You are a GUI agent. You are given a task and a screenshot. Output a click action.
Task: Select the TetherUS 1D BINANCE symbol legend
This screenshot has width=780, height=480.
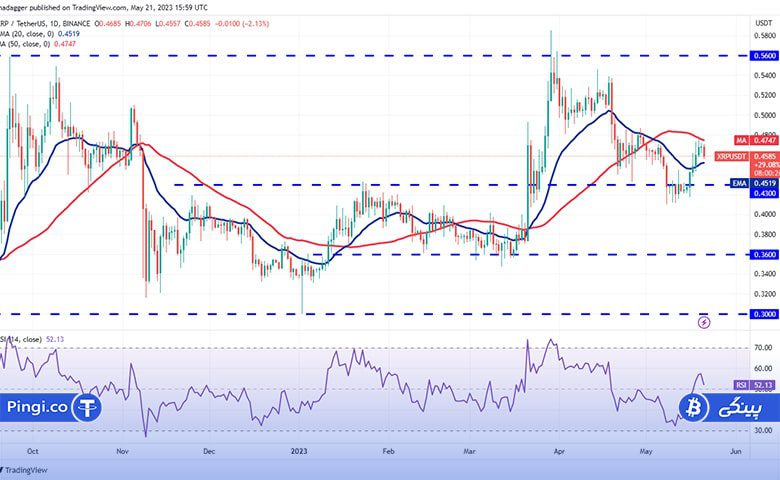(46, 23)
